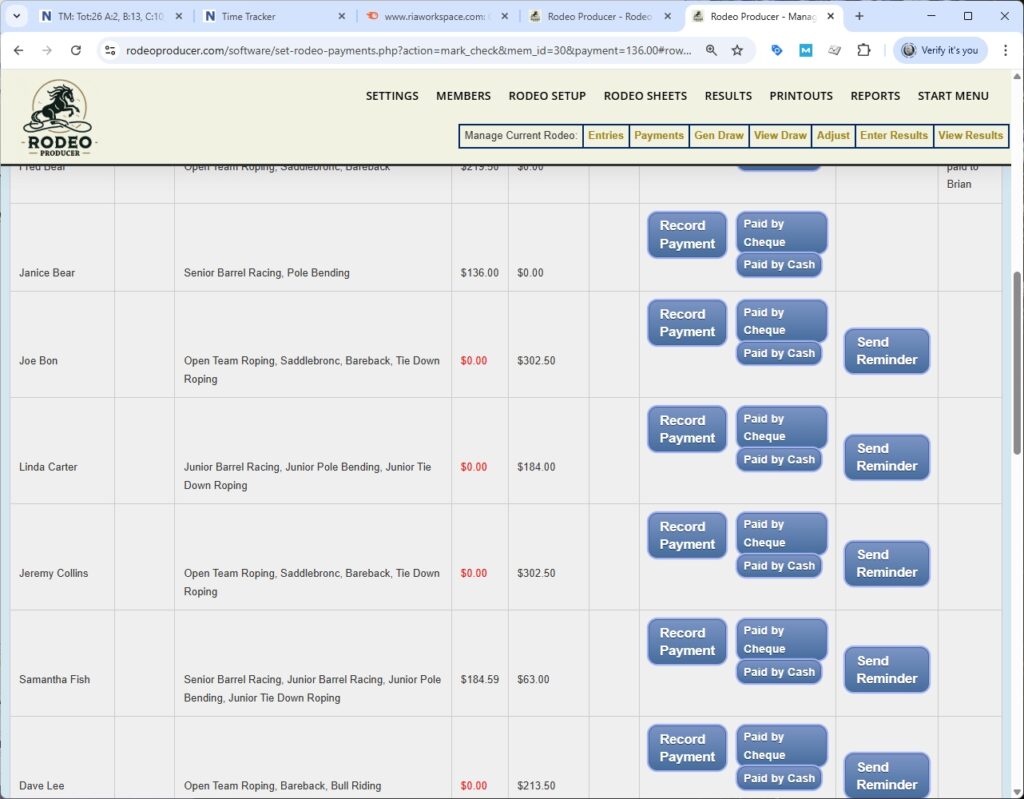The width and height of the screenshot is (1024, 799).
Task: Switch to the Time Tracker tab
Action: coord(270,16)
